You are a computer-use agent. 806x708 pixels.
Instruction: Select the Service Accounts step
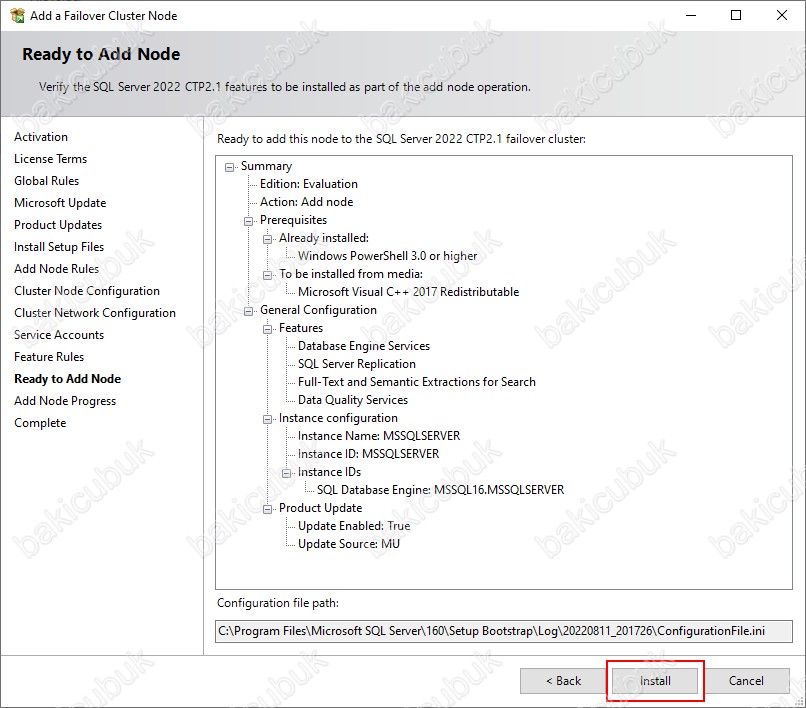[59, 335]
